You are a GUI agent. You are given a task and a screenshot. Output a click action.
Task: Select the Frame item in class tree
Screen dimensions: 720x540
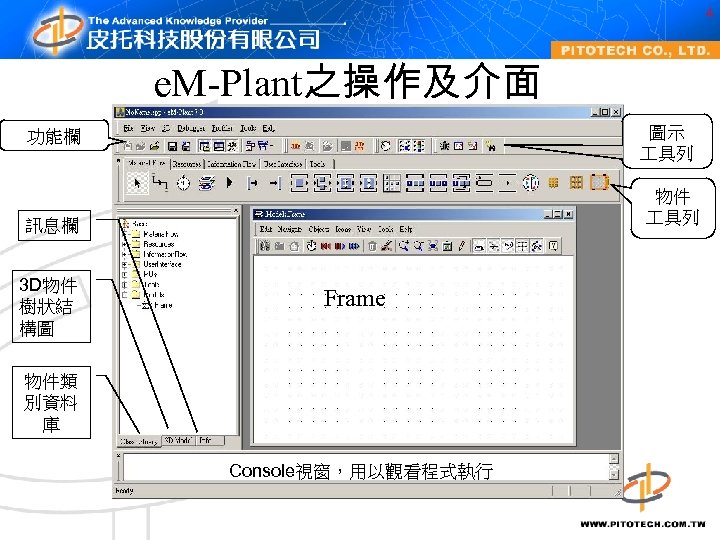[x=163, y=305]
